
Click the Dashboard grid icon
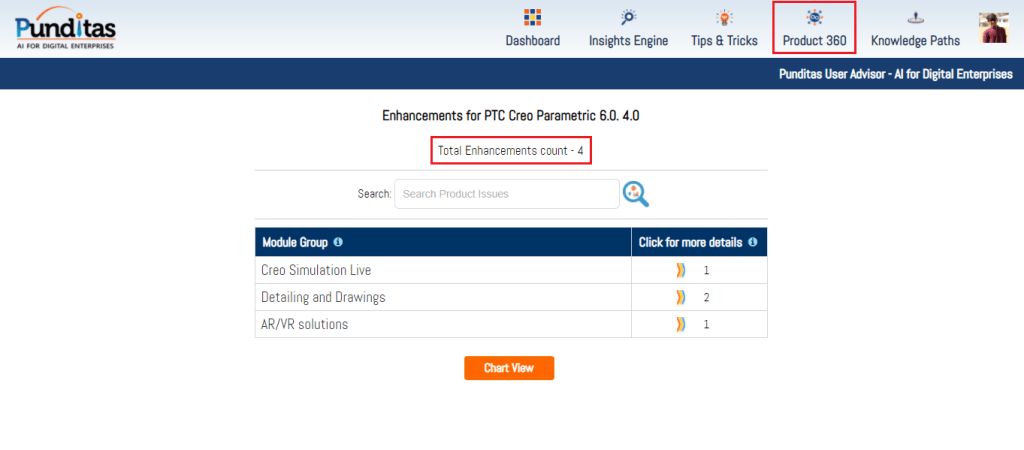(532, 18)
